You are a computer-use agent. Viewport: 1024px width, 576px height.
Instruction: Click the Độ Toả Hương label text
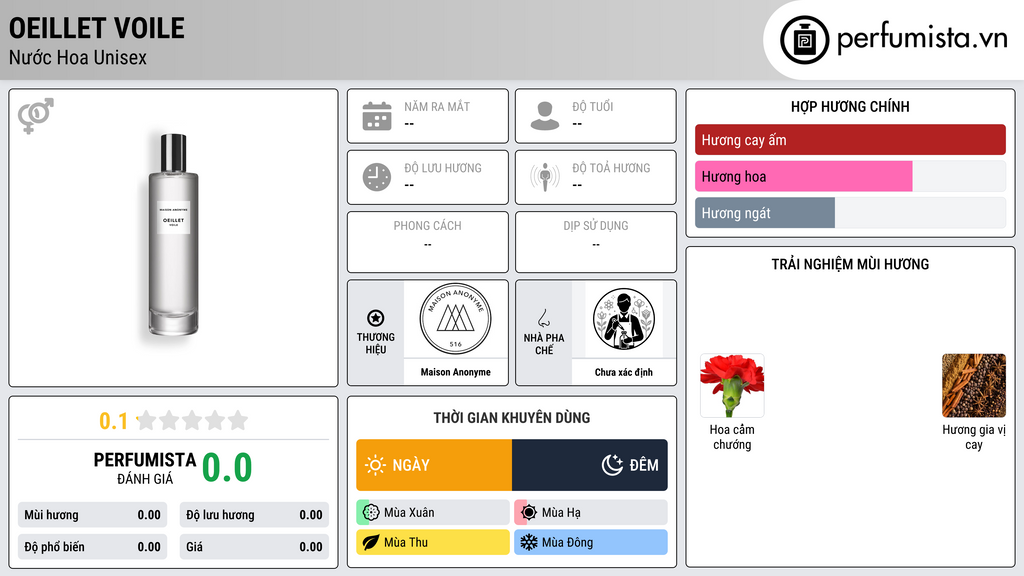tap(611, 168)
